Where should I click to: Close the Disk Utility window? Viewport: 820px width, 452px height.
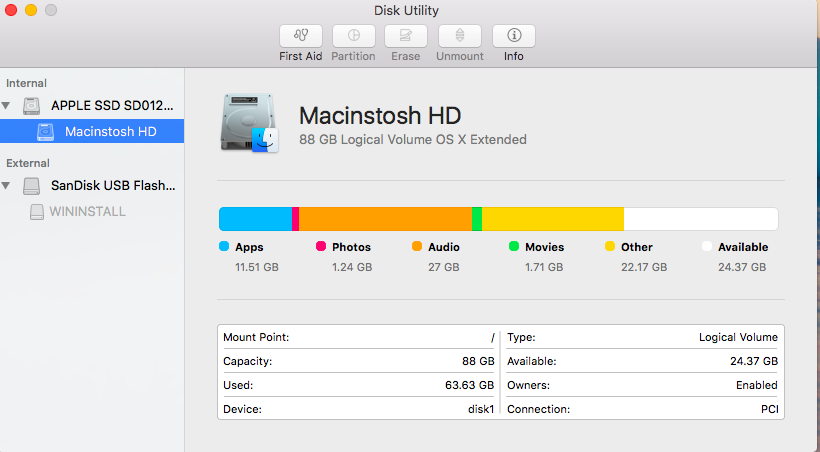pos(11,10)
